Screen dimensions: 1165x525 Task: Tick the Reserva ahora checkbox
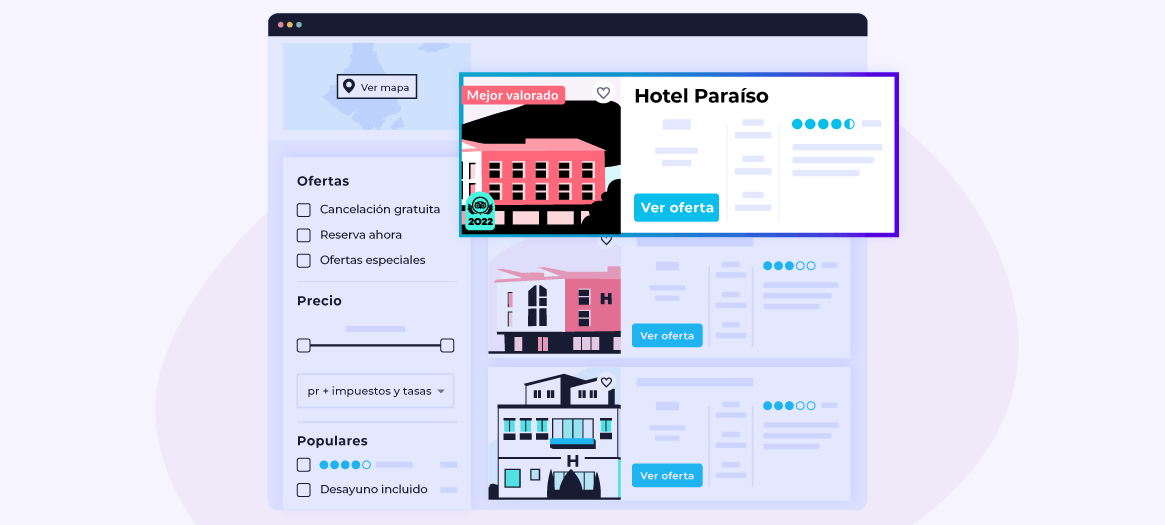(303, 235)
